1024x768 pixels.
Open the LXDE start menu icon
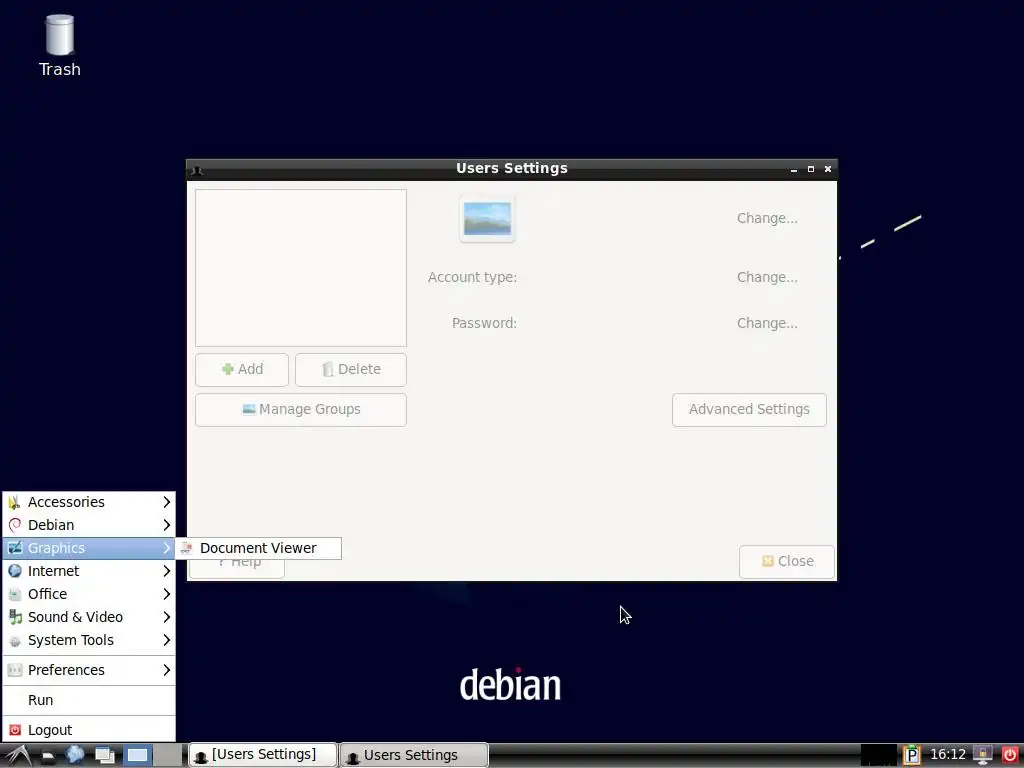coord(18,755)
